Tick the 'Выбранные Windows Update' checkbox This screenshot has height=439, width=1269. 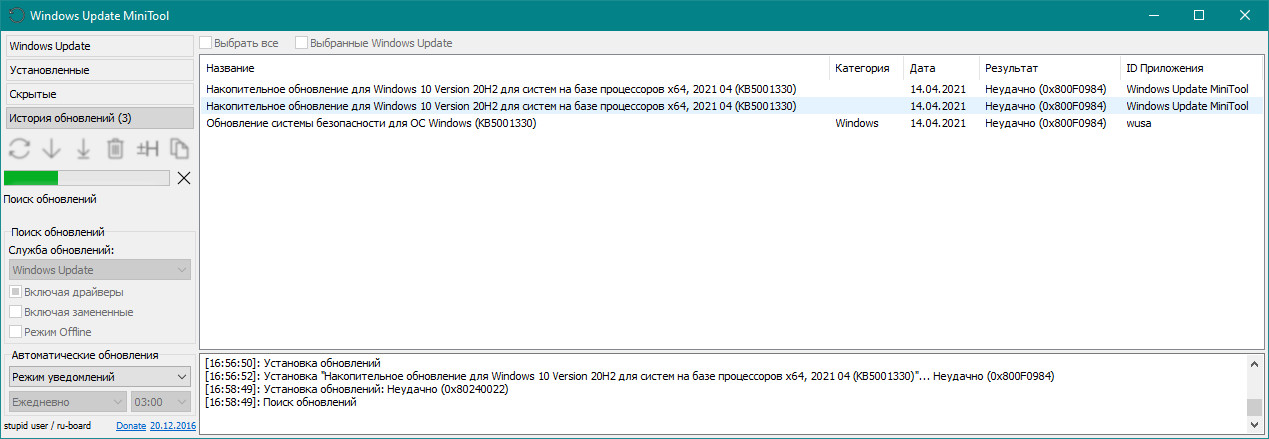301,43
